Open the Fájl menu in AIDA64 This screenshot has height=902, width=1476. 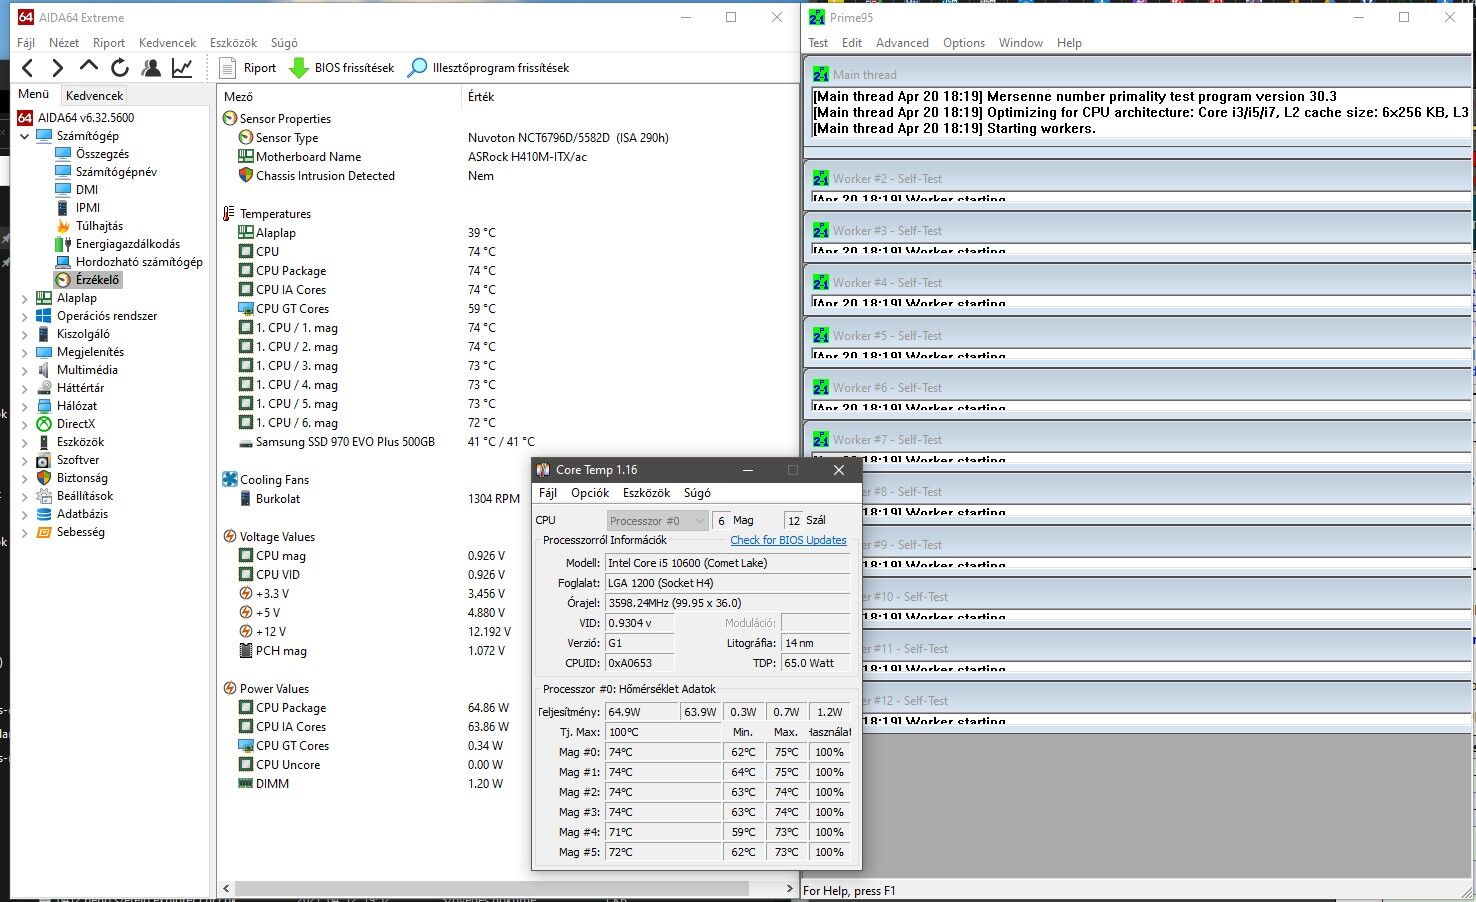click(26, 43)
